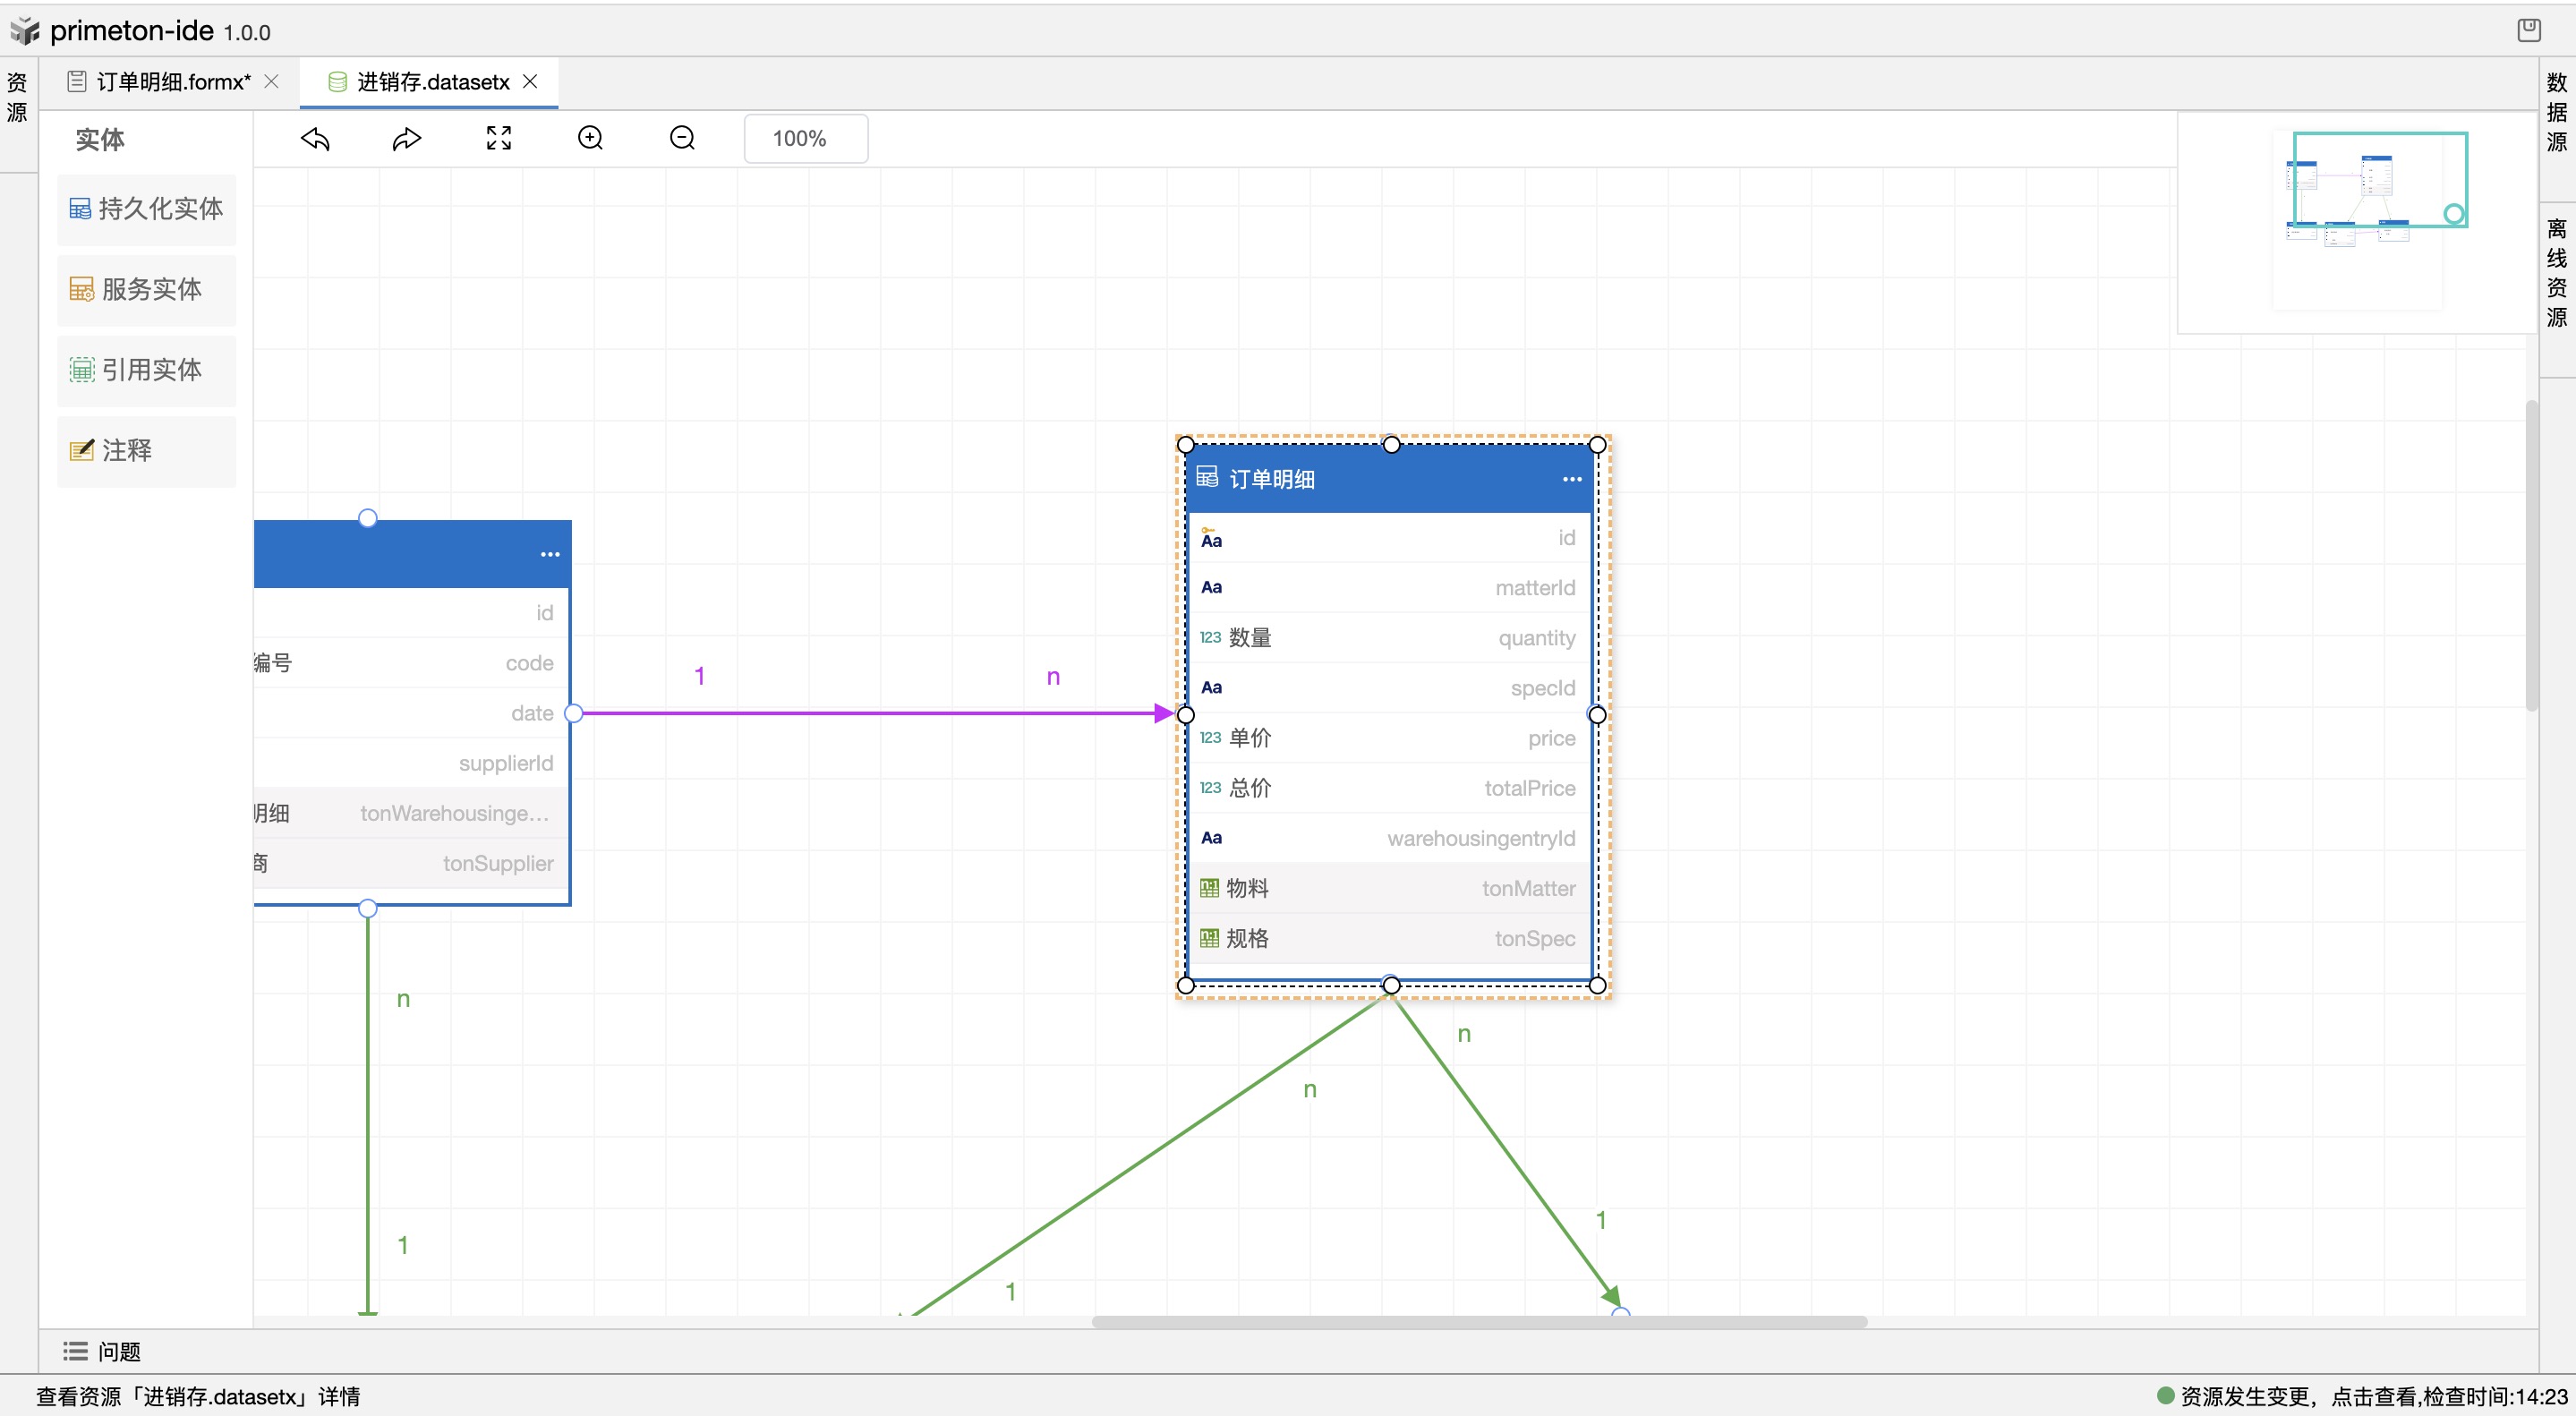
Task: Open the left entity's three-dot menu
Action: coord(550,554)
